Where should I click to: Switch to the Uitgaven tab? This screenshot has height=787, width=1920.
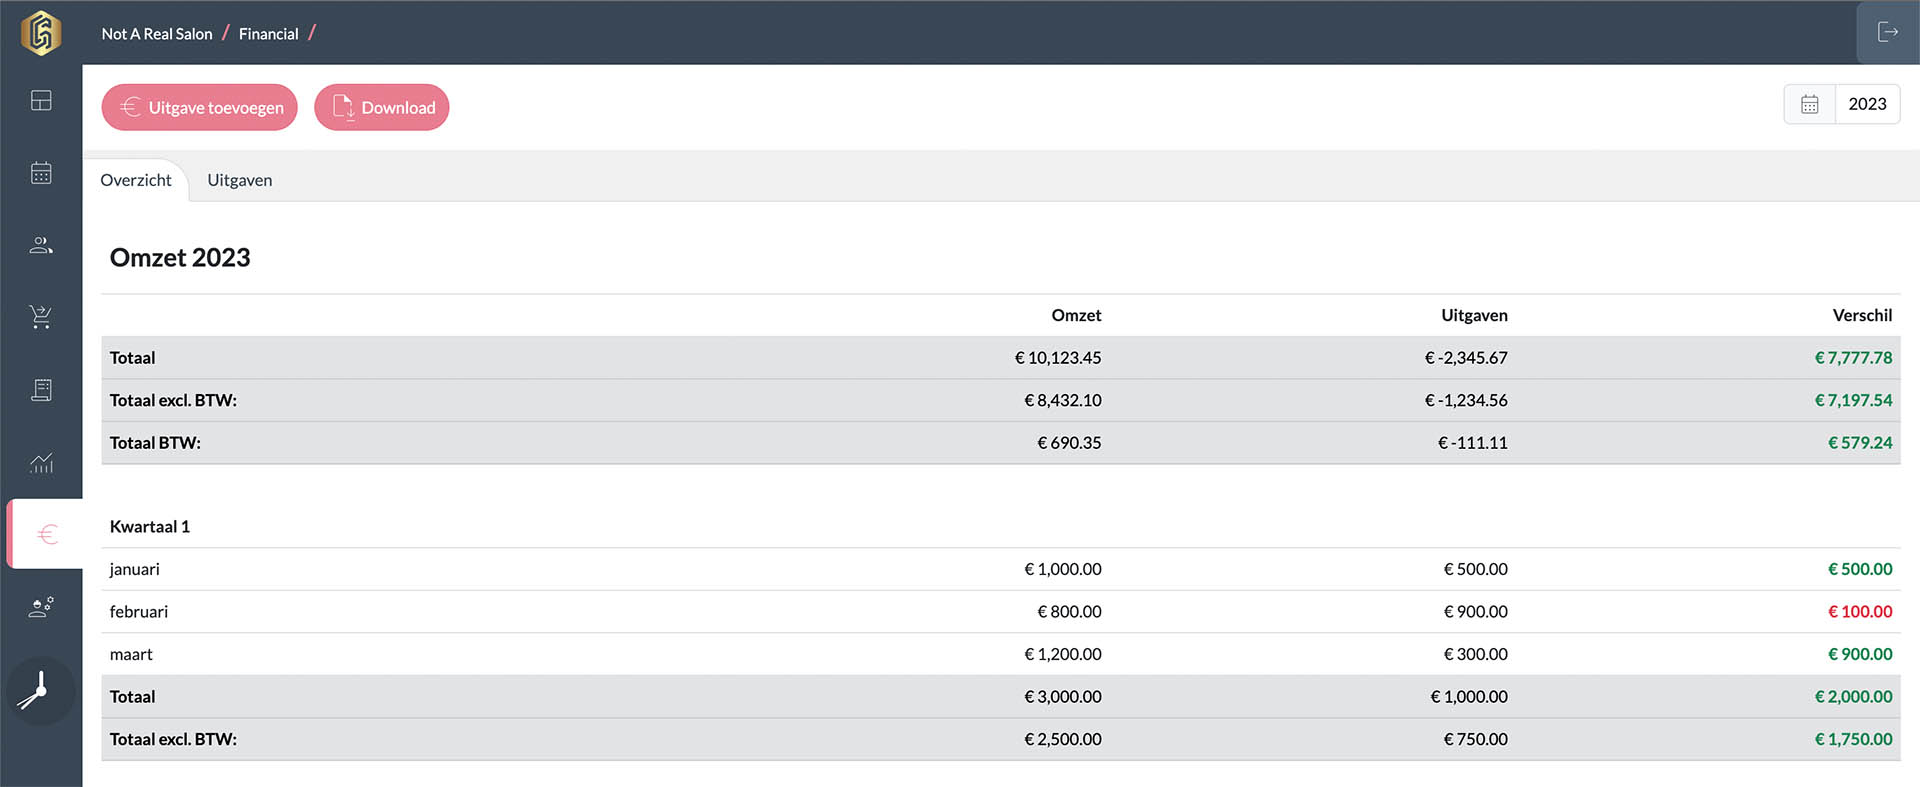pos(239,180)
